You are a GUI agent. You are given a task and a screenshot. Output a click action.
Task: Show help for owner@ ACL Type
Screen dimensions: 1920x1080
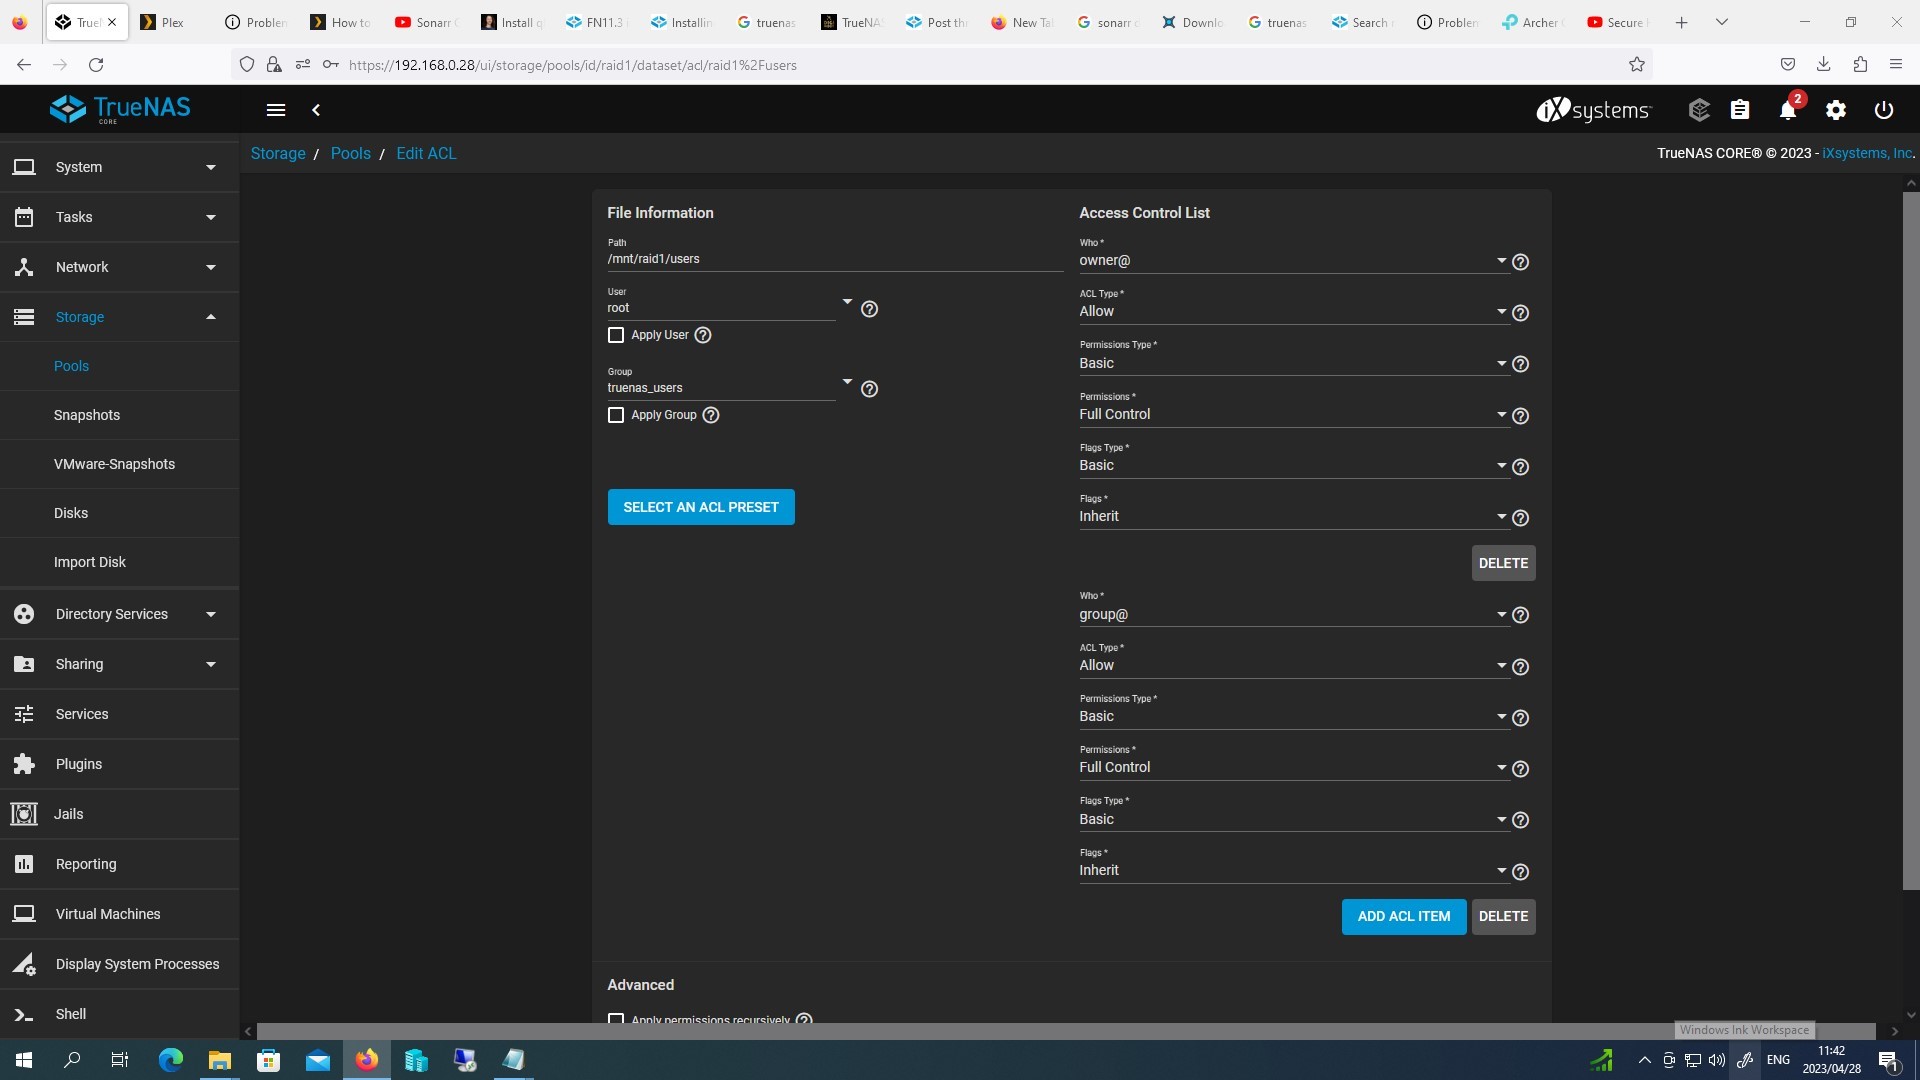[1521, 313]
